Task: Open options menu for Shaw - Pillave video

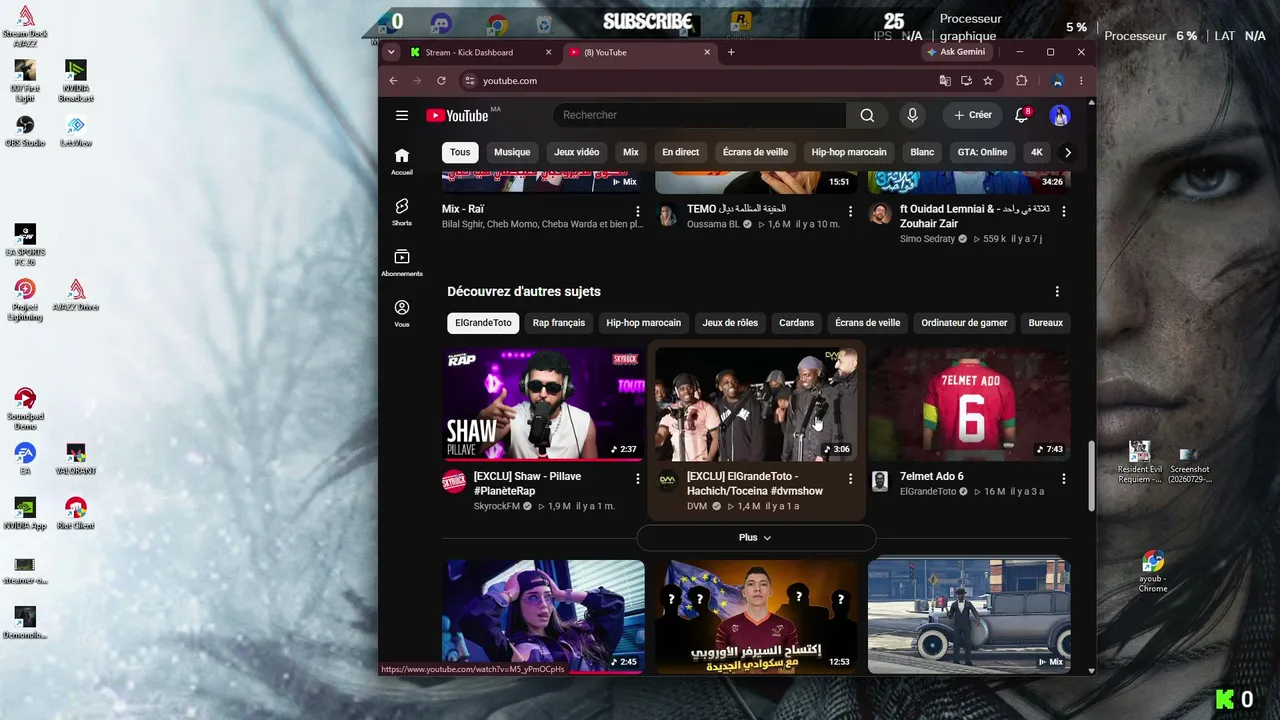Action: (x=638, y=479)
